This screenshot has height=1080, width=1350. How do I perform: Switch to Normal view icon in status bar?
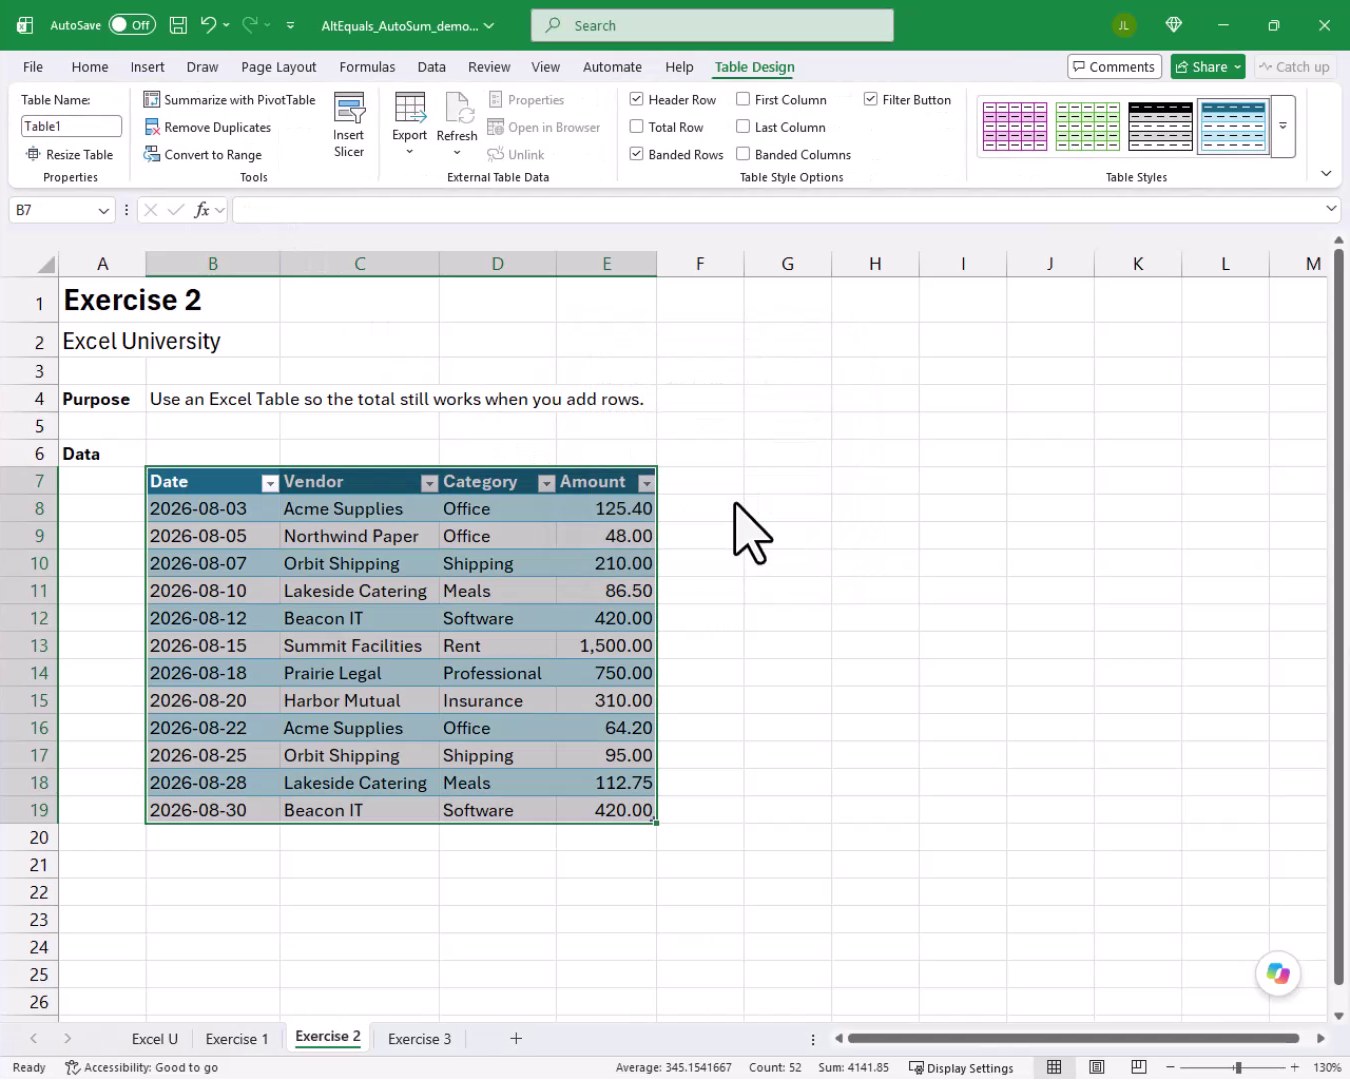pyautogui.click(x=1054, y=1067)
